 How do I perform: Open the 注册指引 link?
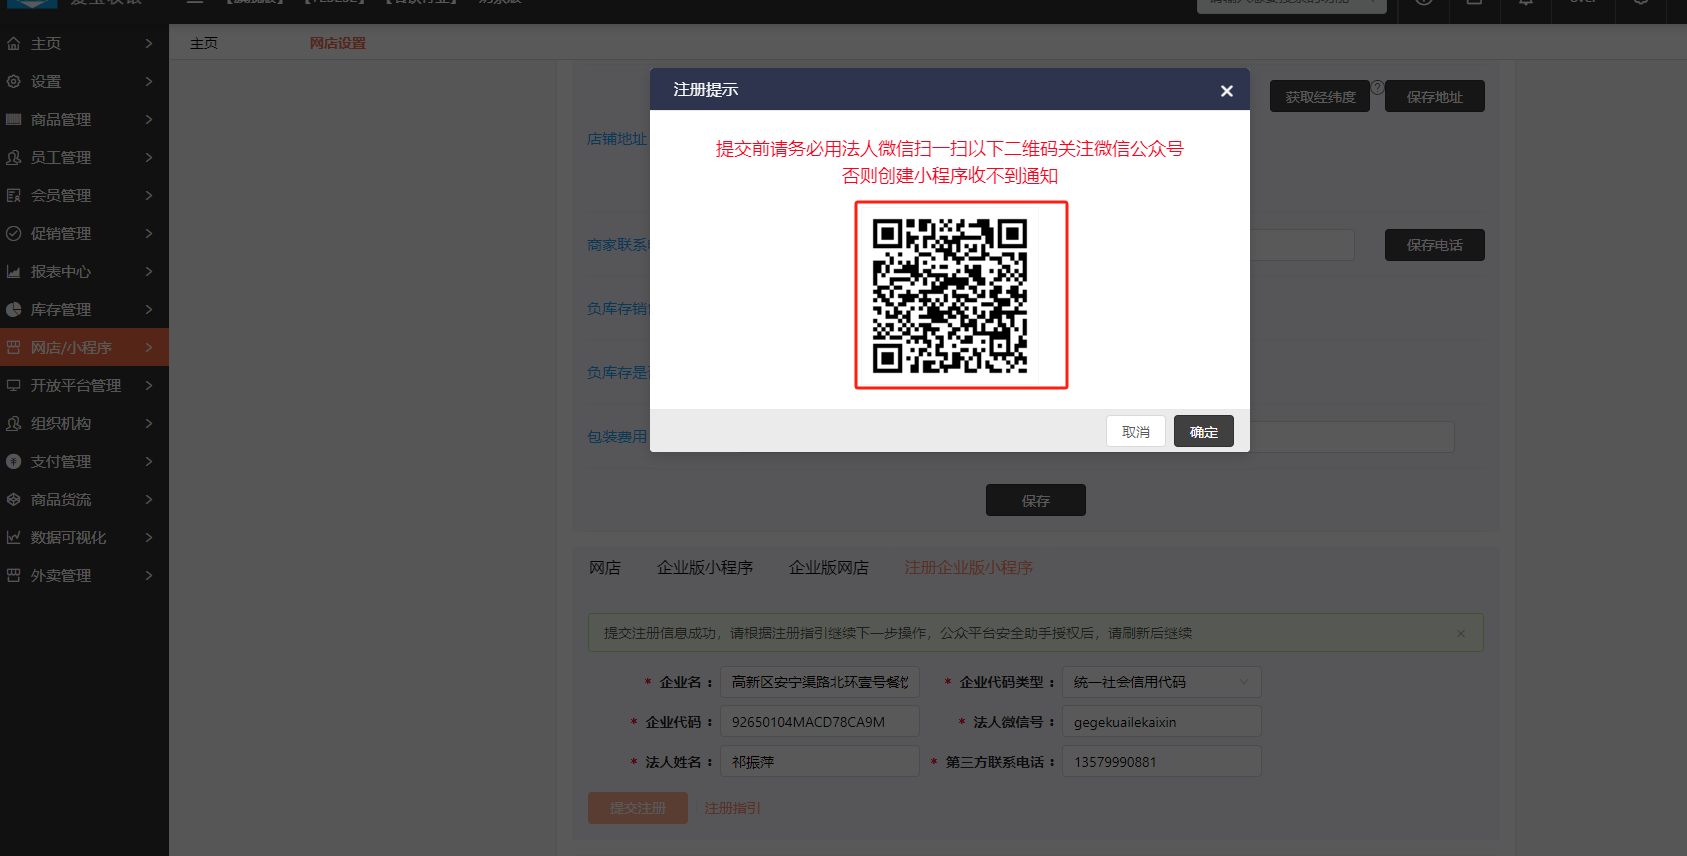tap(732, 808)
